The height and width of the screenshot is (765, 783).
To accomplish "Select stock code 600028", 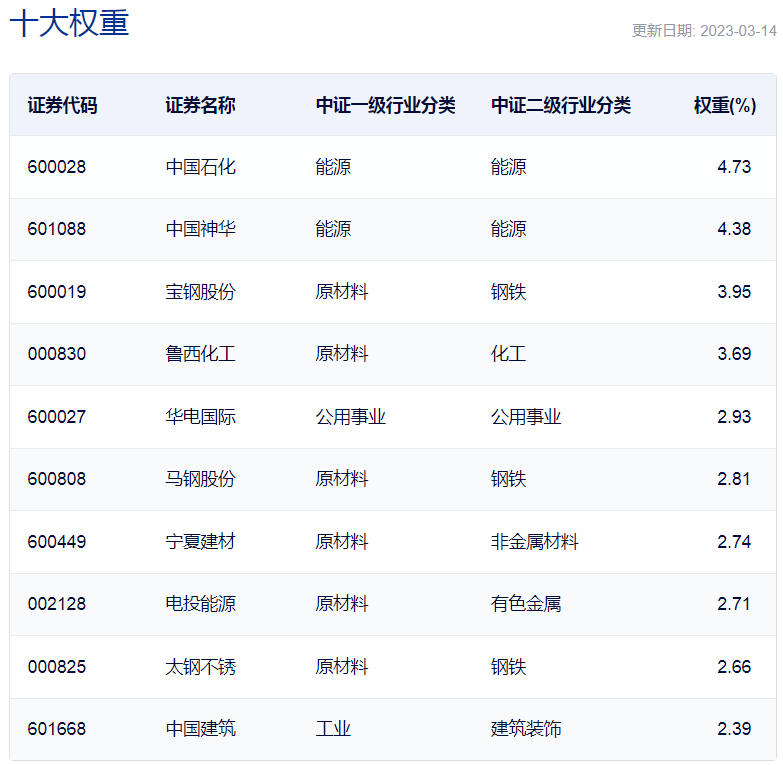I will [57, 167].
